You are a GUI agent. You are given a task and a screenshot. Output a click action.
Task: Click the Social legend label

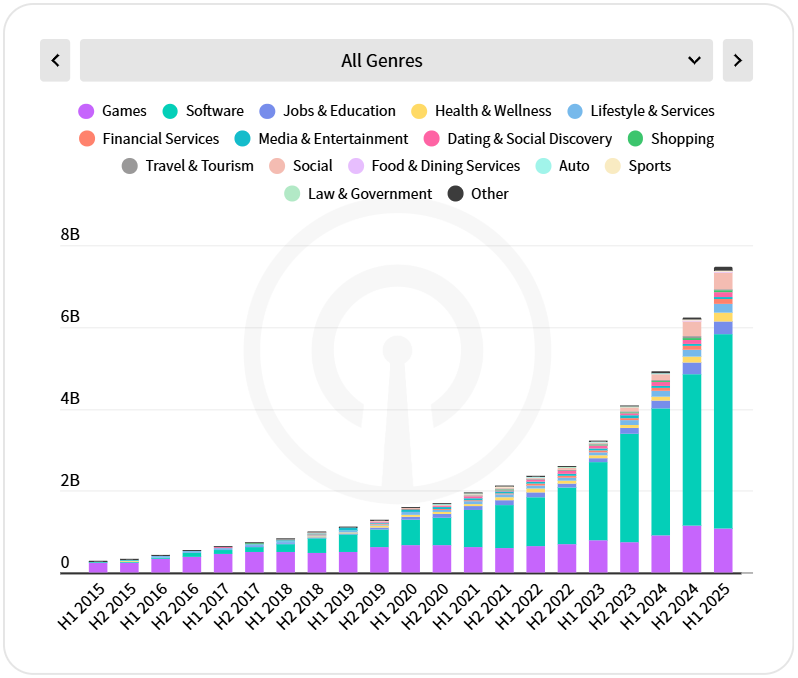click(x=312, y=166)
